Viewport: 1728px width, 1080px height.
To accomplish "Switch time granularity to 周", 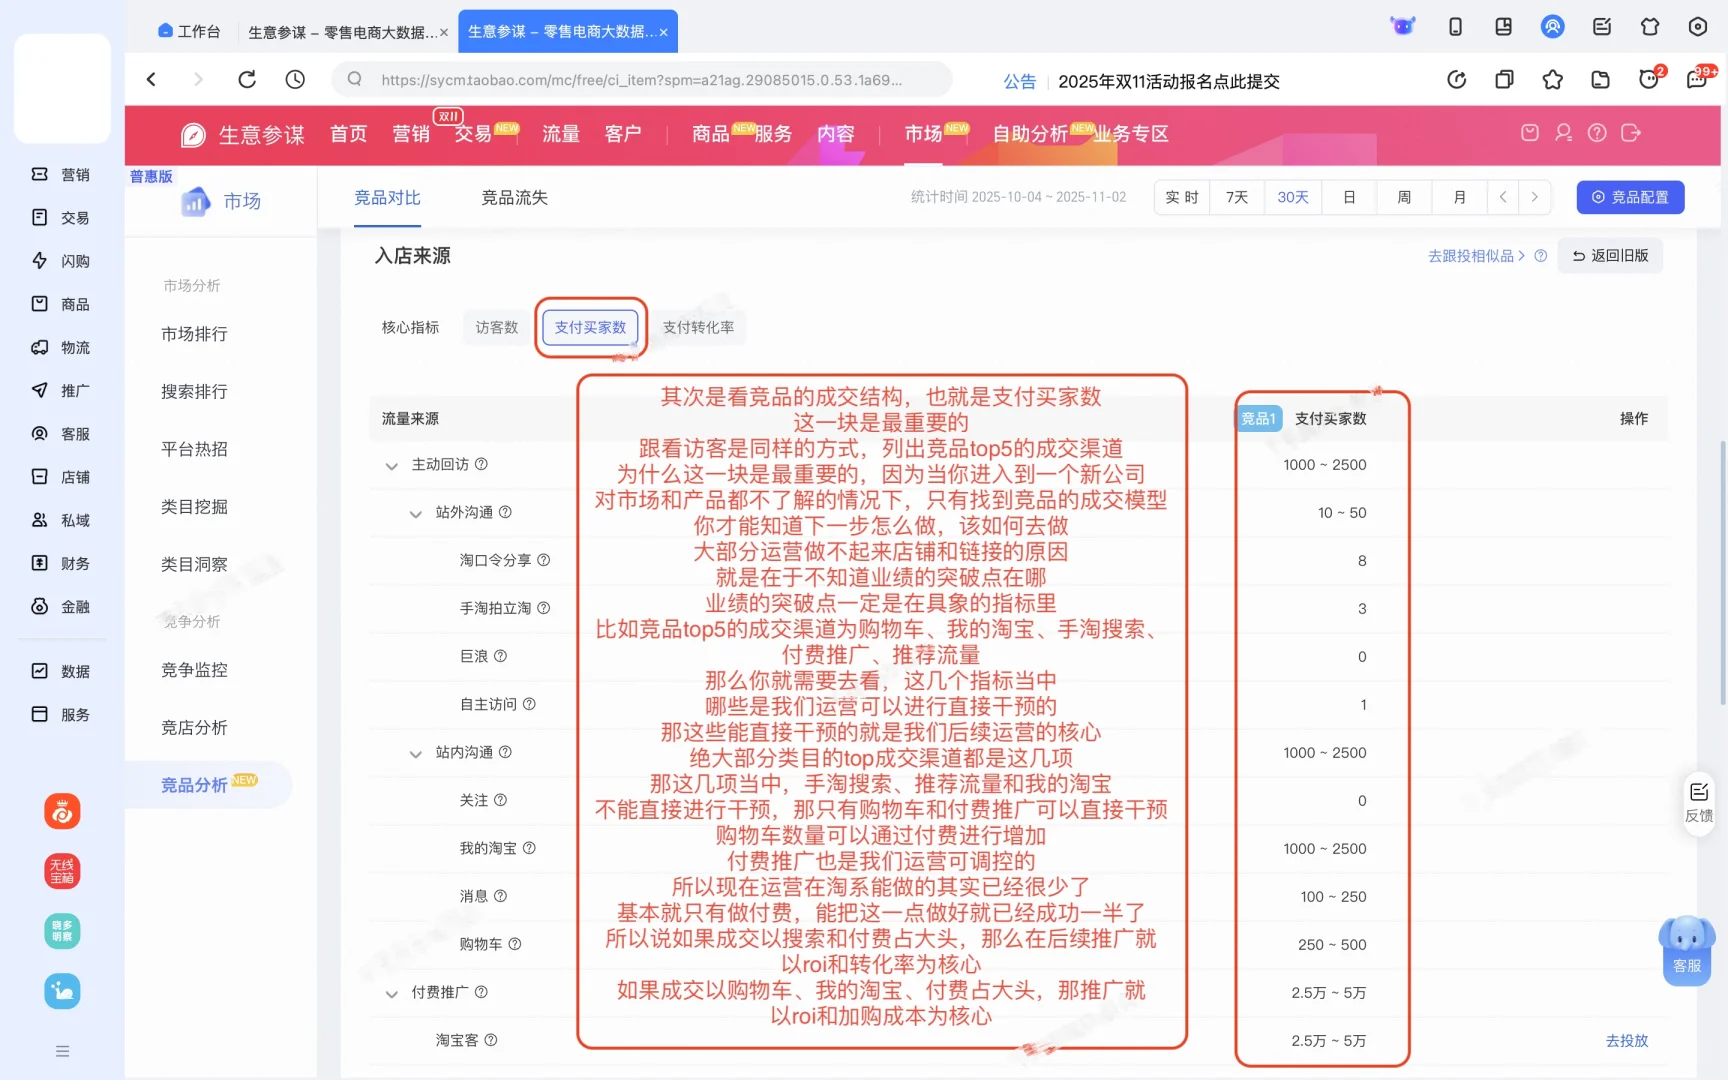I will tap(1404, 198).
